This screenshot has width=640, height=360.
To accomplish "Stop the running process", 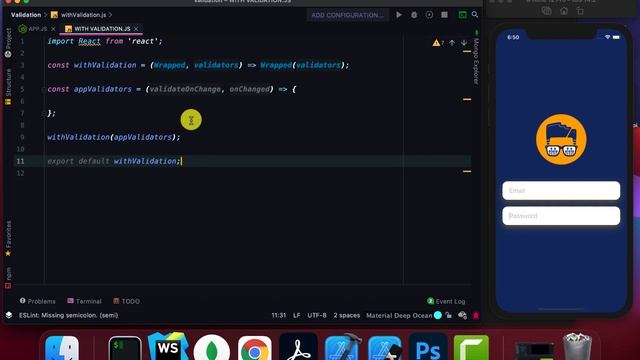I will (444, 15).
